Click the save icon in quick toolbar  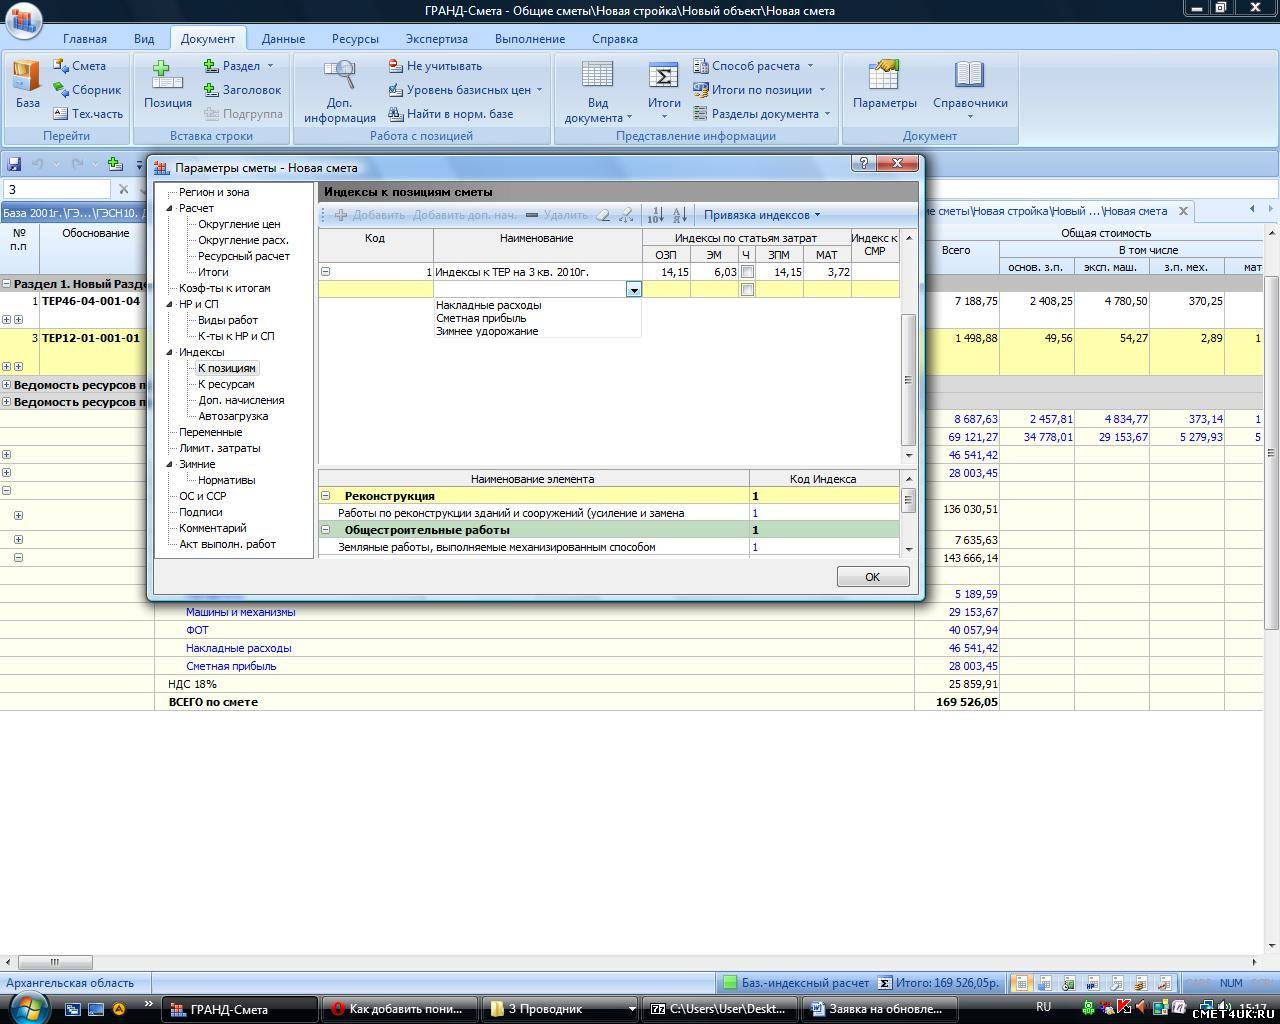[x=14, y=164]
